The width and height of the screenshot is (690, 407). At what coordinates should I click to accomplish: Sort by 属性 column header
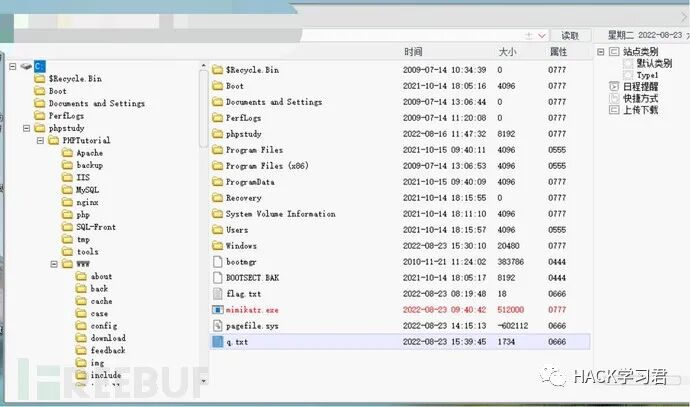558,52
